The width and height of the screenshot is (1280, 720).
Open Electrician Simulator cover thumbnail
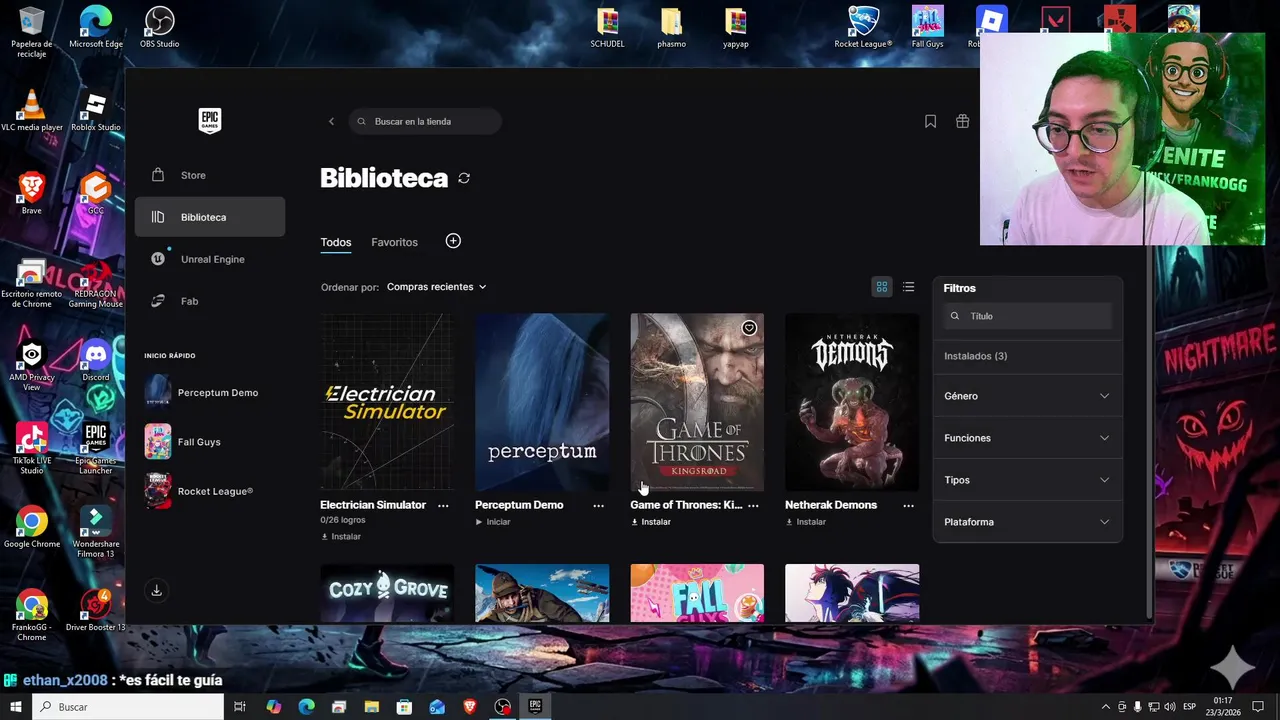[x=387, y=402]
